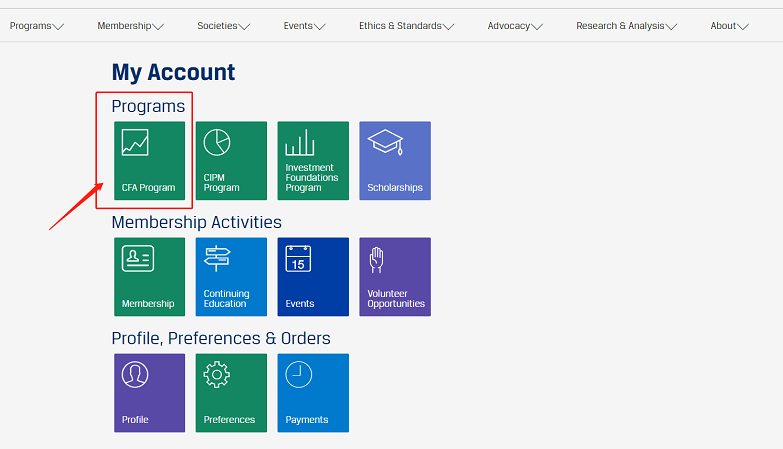The image size is (783, 449).
Task: Open the CFA Program tile
Action: click(149, 160)
